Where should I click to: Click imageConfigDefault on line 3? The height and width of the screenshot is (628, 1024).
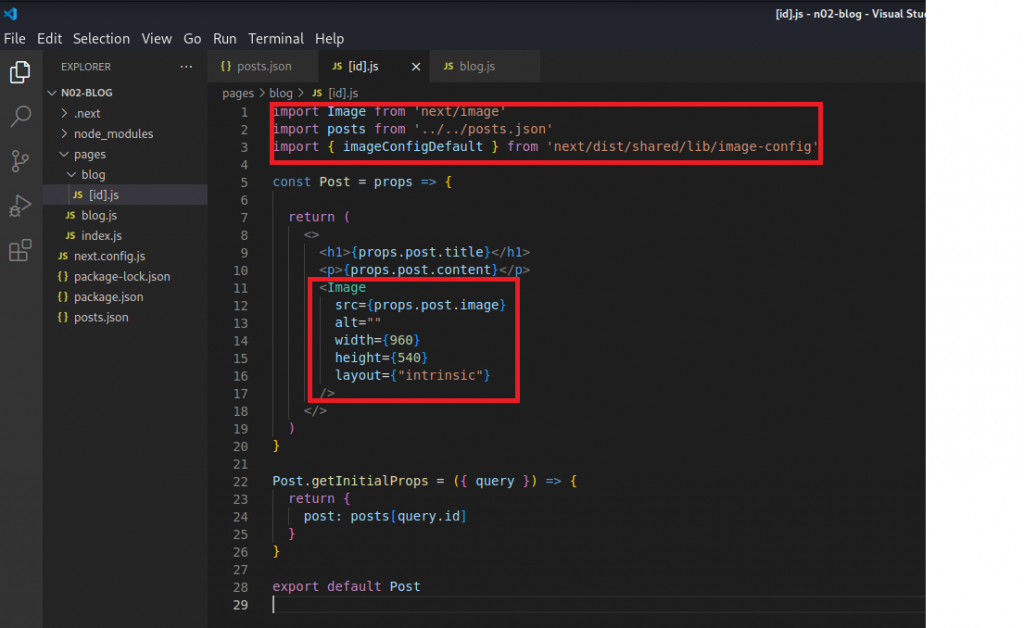tap(413, 147)
